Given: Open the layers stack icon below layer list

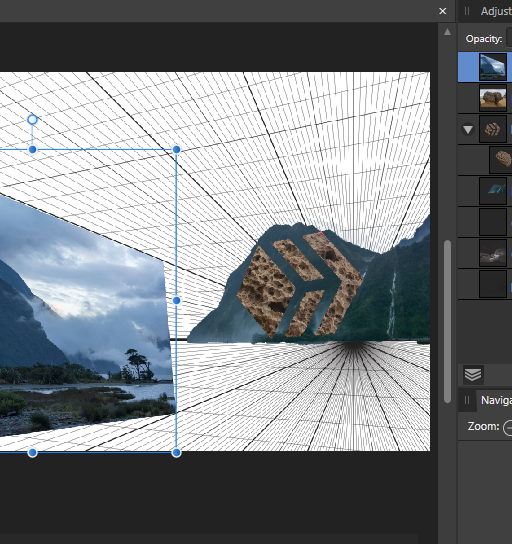Looking at the screenshot, I should tap(472, 375).
